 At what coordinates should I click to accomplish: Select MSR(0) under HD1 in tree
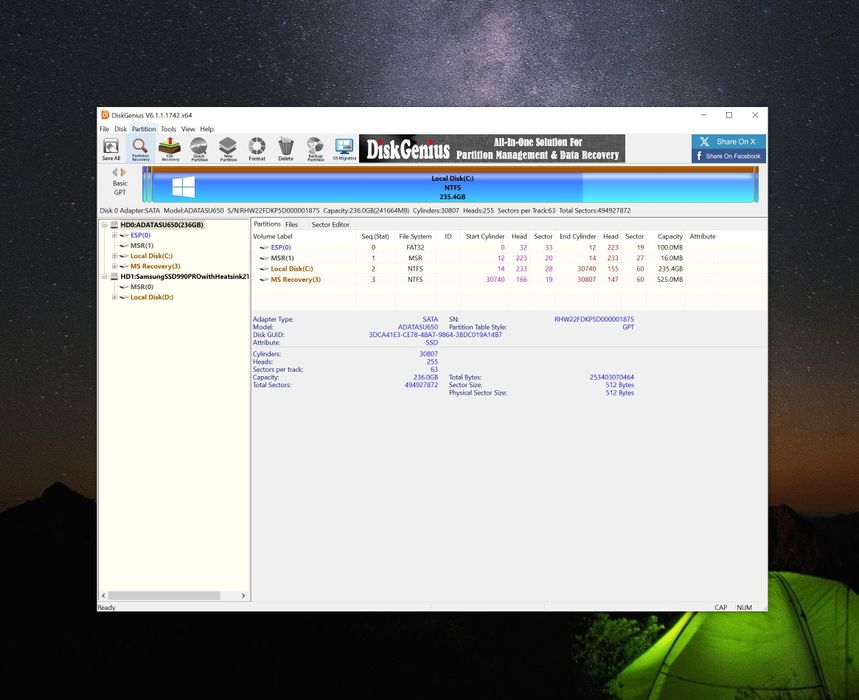click(142, 287)
